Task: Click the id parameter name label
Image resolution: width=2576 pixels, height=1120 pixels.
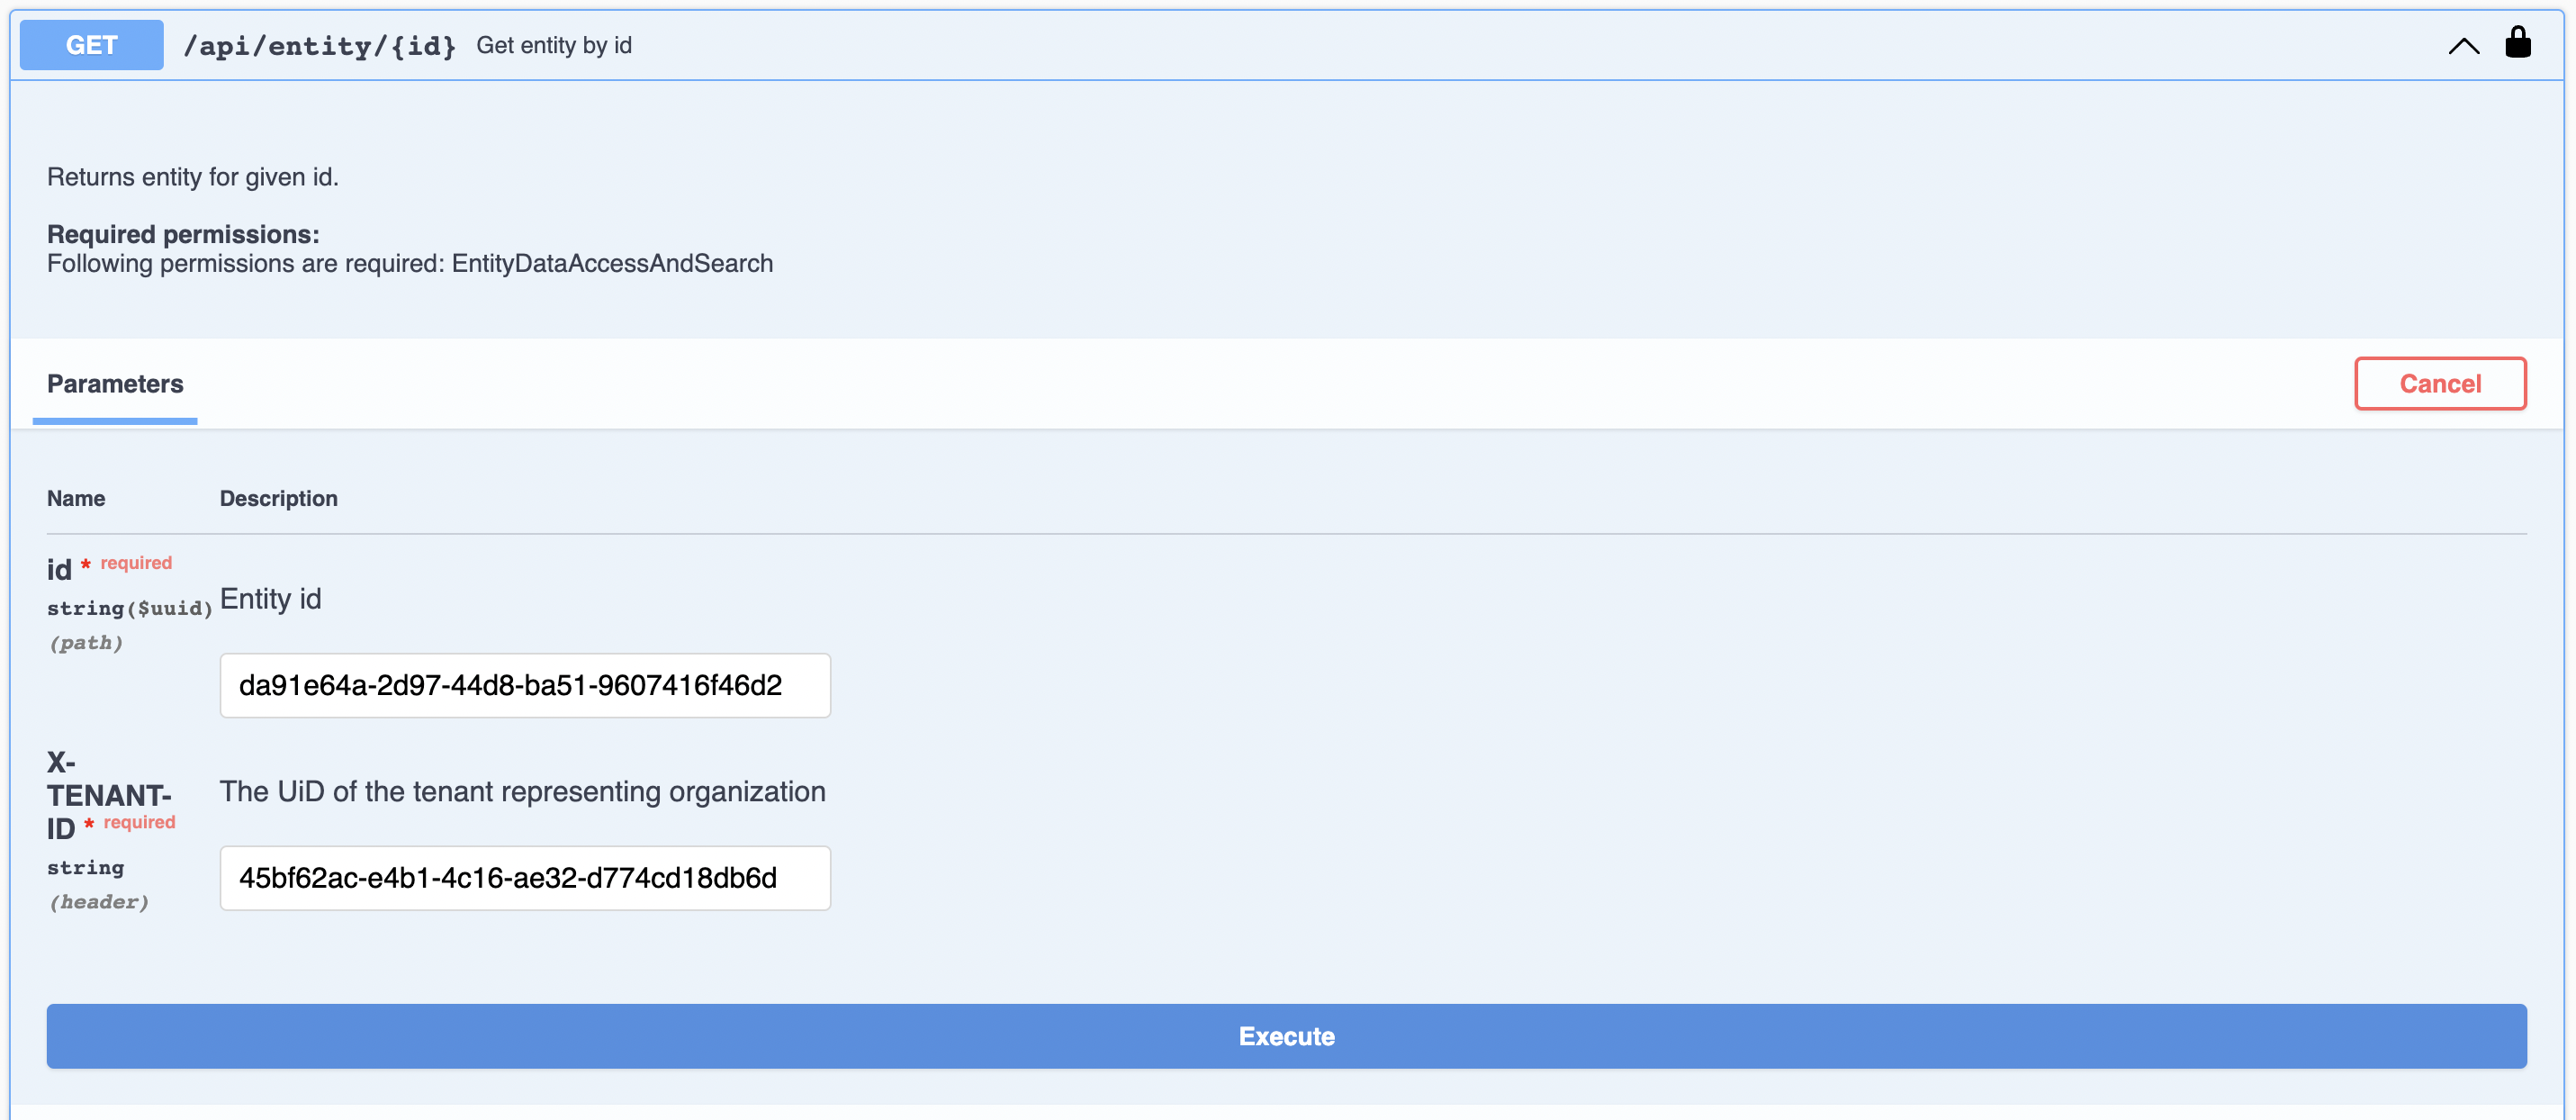Action: pos(59,570)
